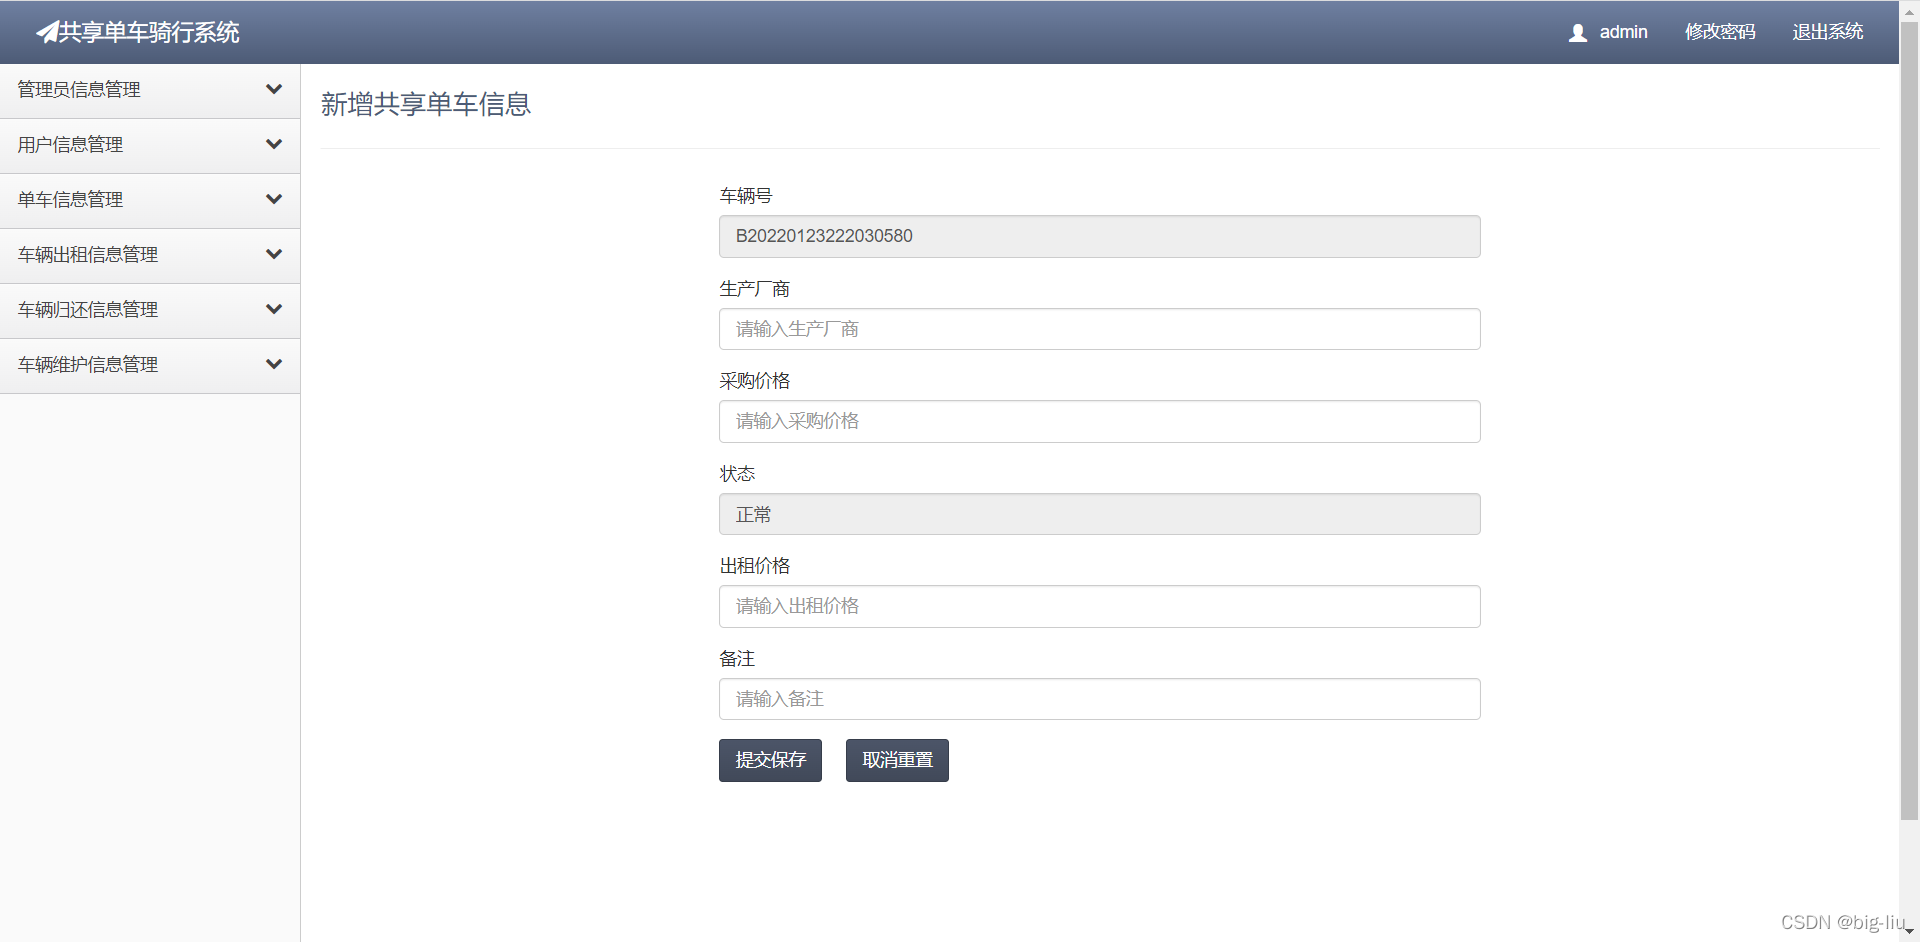Select 车辆出租信息管理 menu item
Image resolution: width=1920 pixels, height=942 pixels.
[x=150, y=255]
